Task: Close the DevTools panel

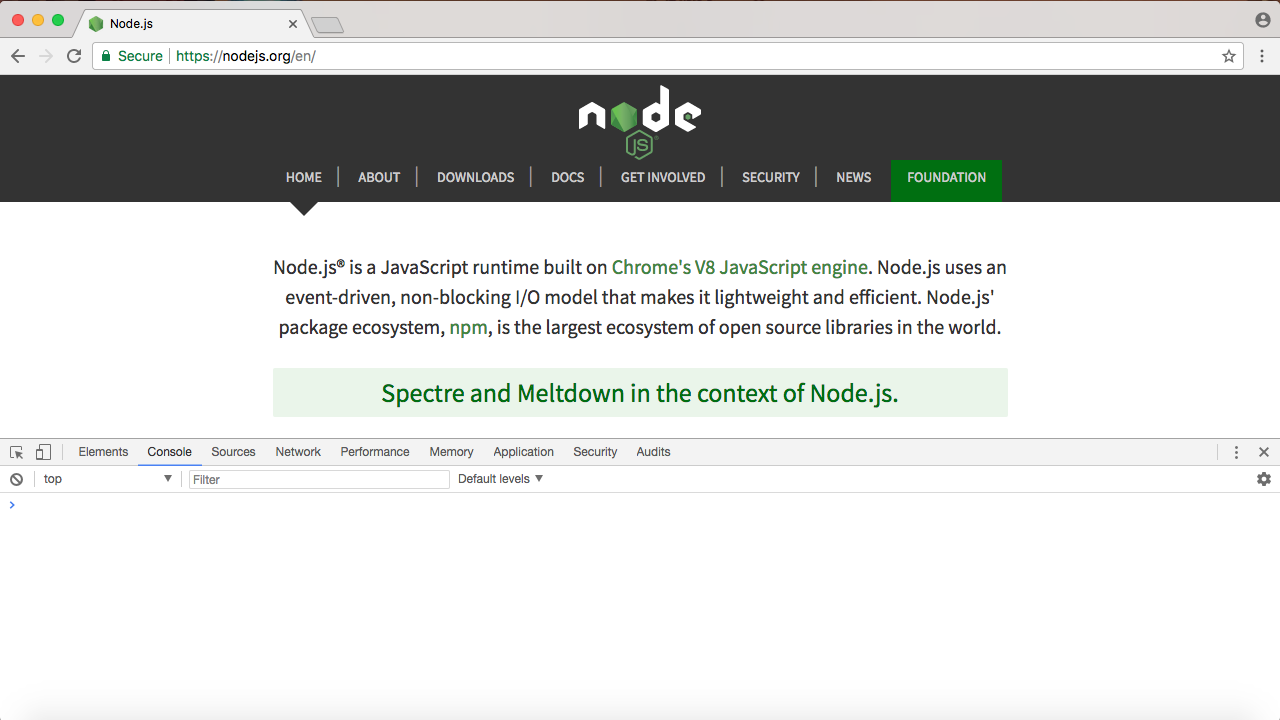Action: (1264, 452)
